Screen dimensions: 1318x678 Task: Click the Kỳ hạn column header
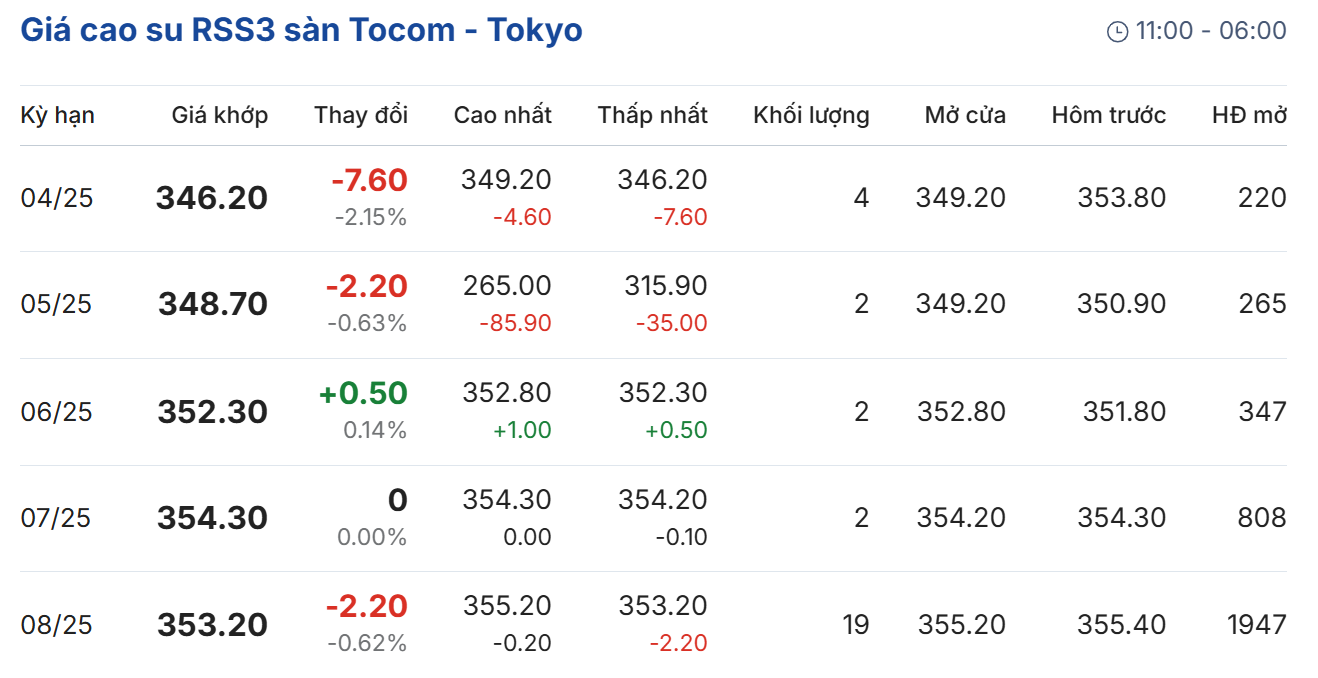pos(57,115)
